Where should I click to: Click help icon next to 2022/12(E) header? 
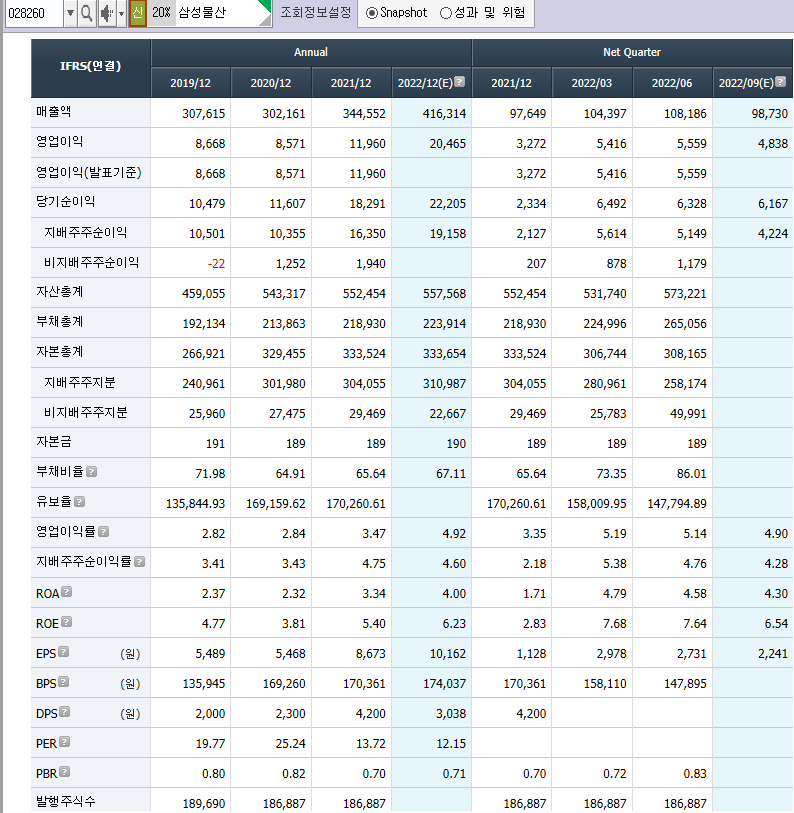[x=459, y=81]
